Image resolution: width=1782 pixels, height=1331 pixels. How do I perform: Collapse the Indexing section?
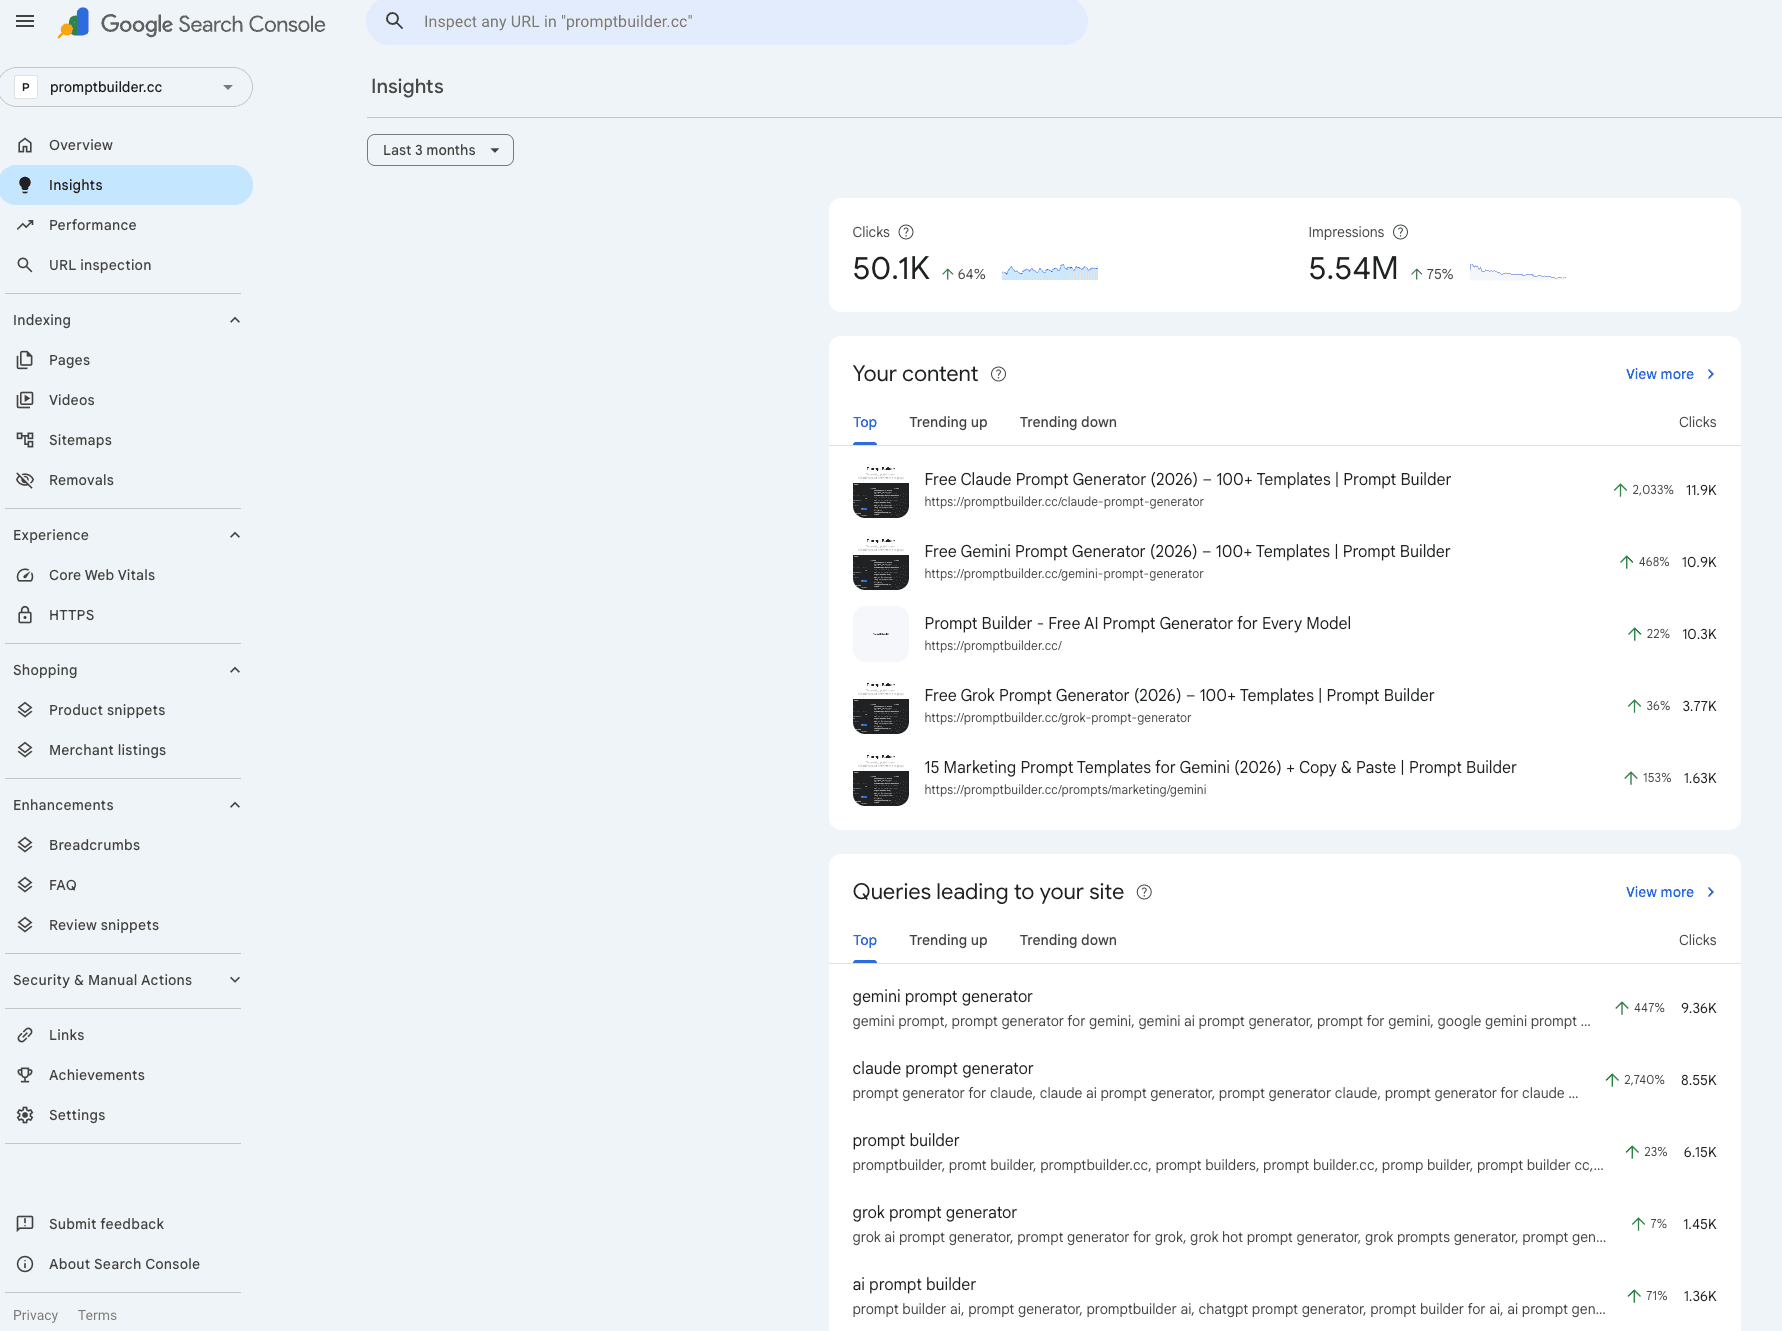click(x=235, y=320)
